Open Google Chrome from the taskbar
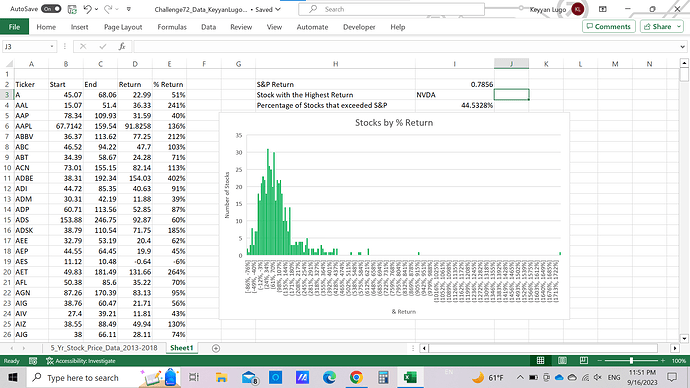This screenshot has width=690, height=388. [x=356, y=377]
